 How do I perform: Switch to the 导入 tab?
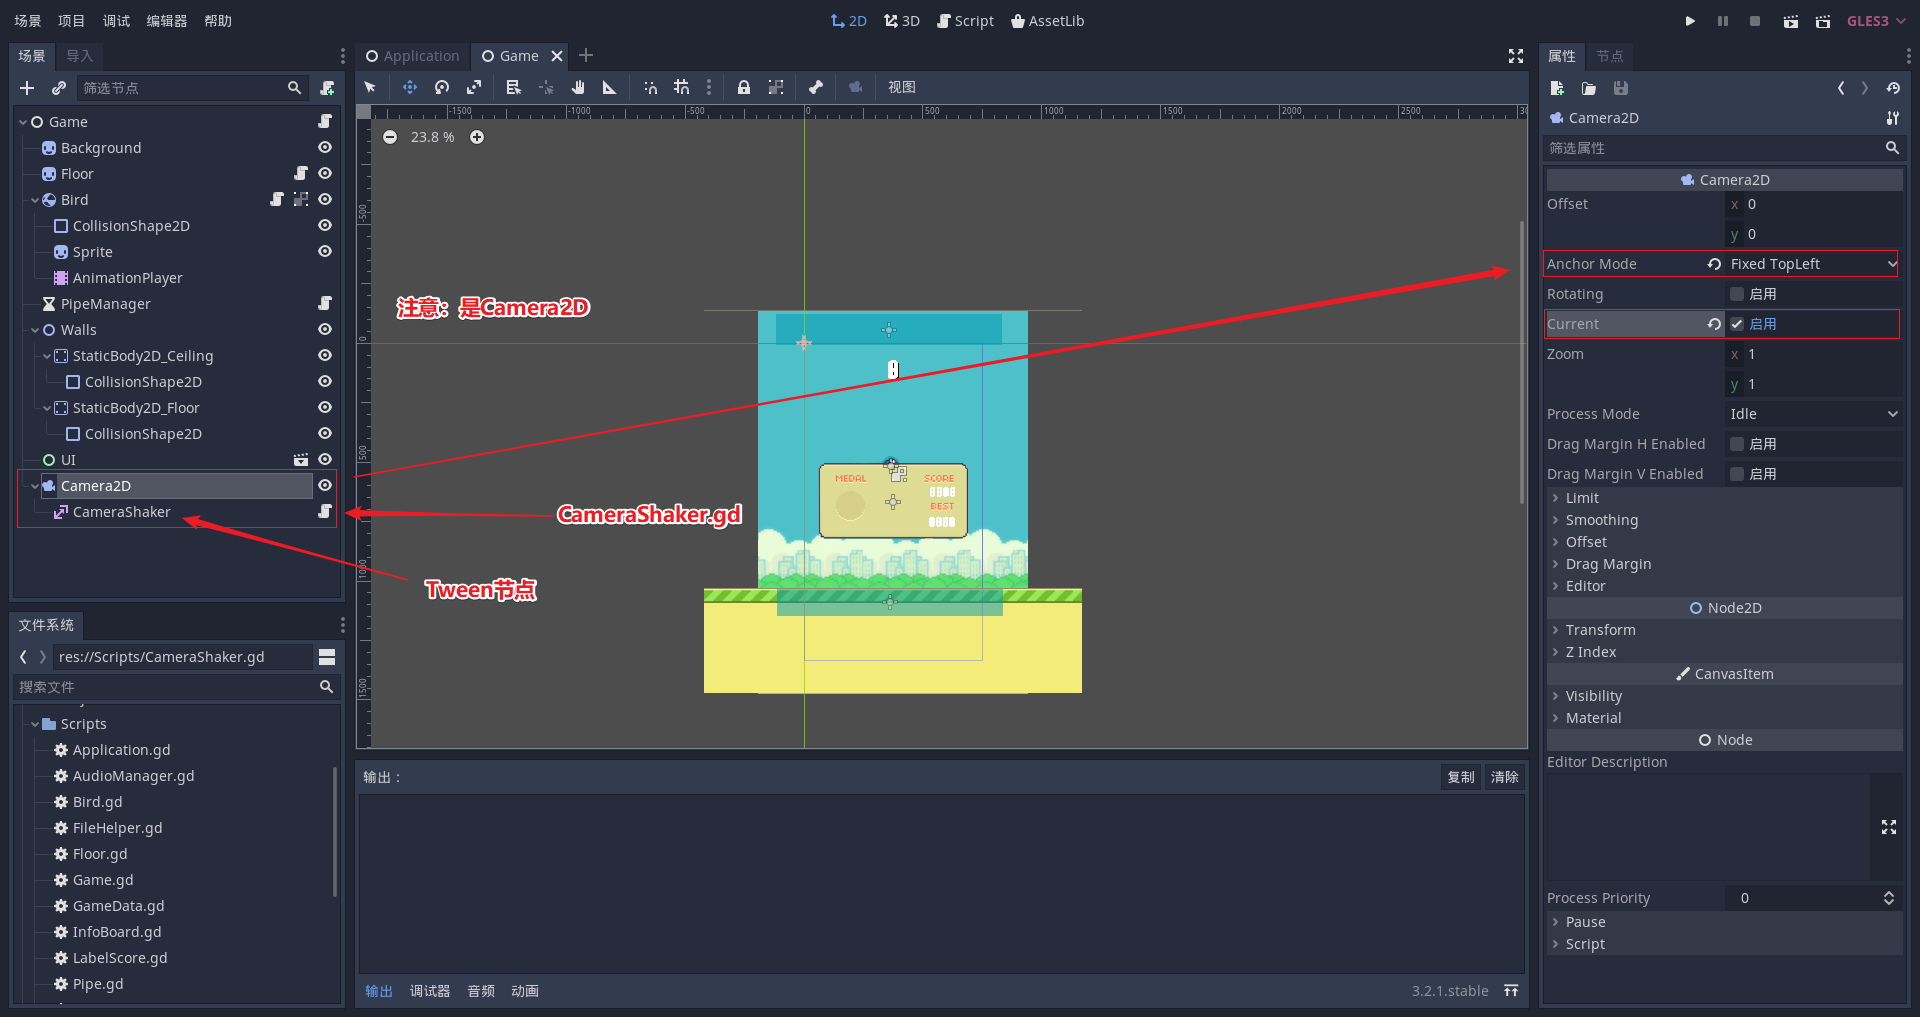(x=80, y=56)
